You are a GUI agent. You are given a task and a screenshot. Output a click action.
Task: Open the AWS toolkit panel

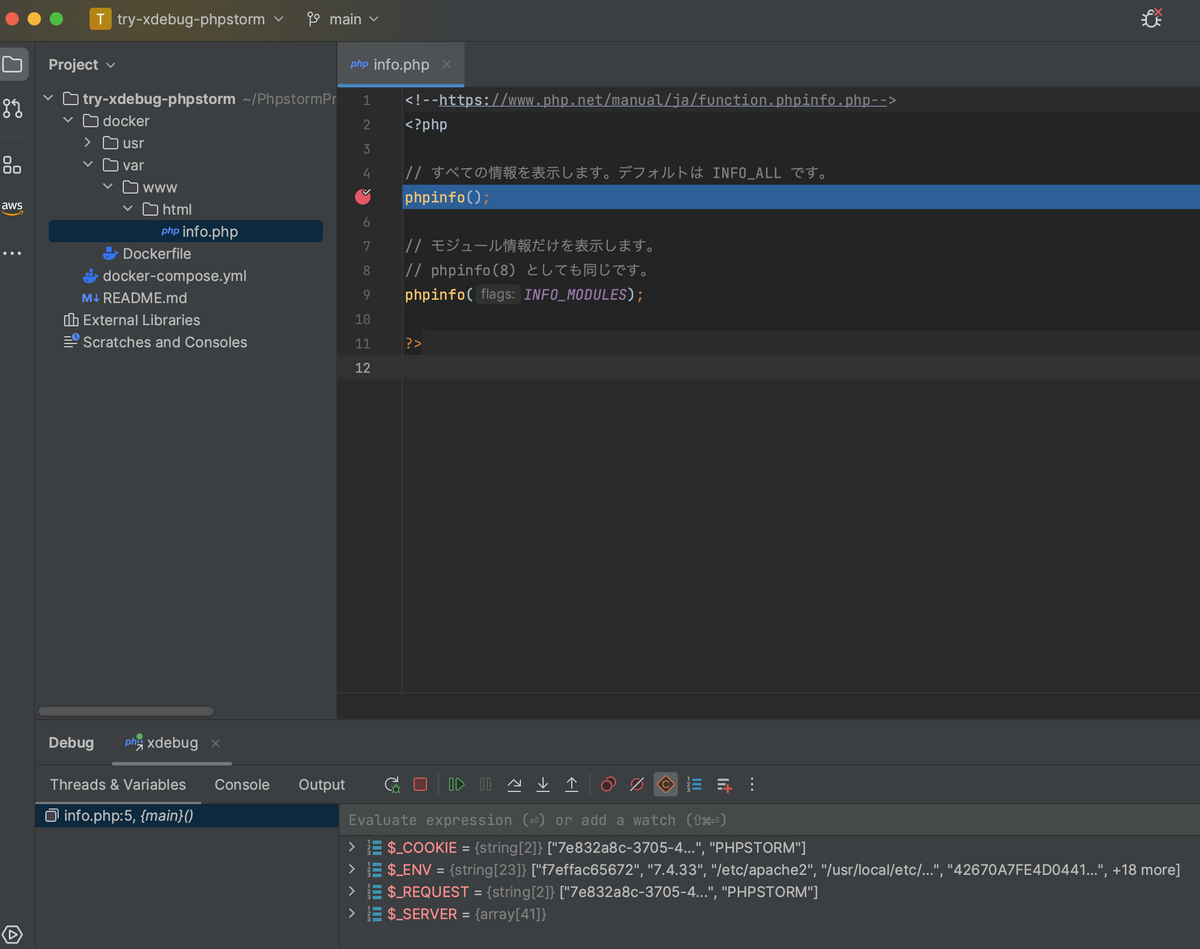pos(12,207)
